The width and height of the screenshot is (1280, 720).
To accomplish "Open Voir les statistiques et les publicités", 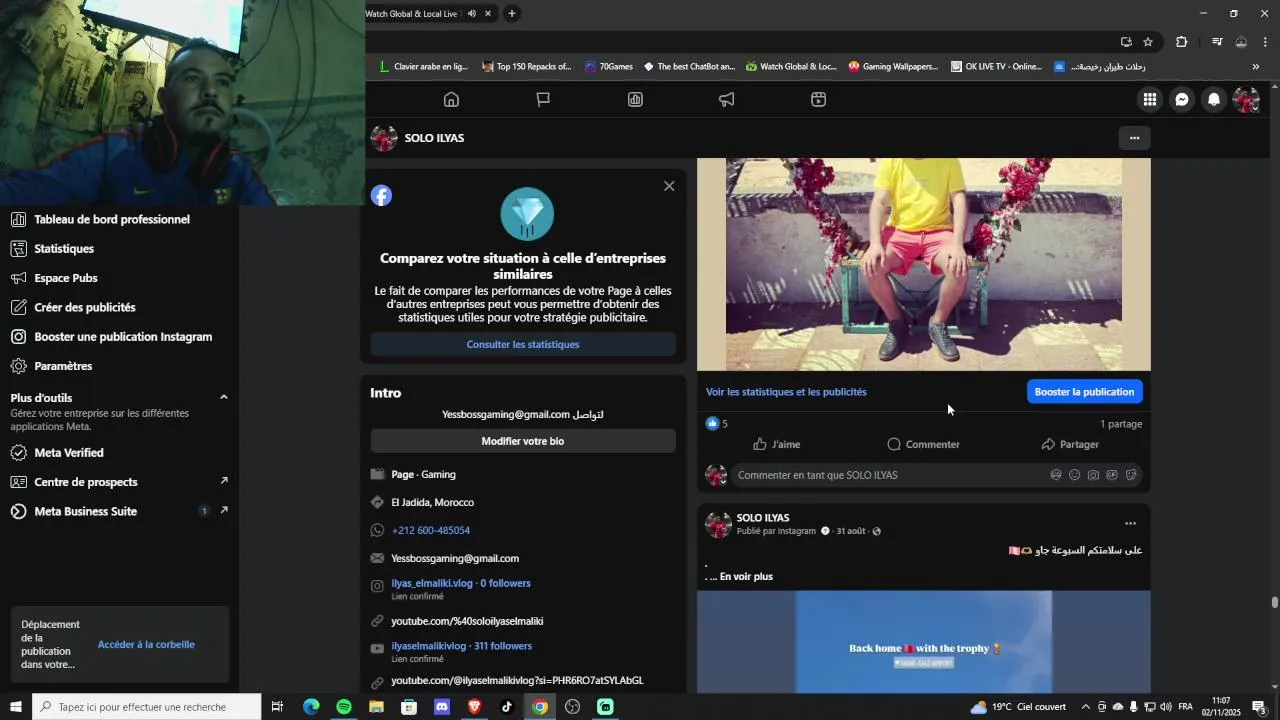I will tap(786, 392).
